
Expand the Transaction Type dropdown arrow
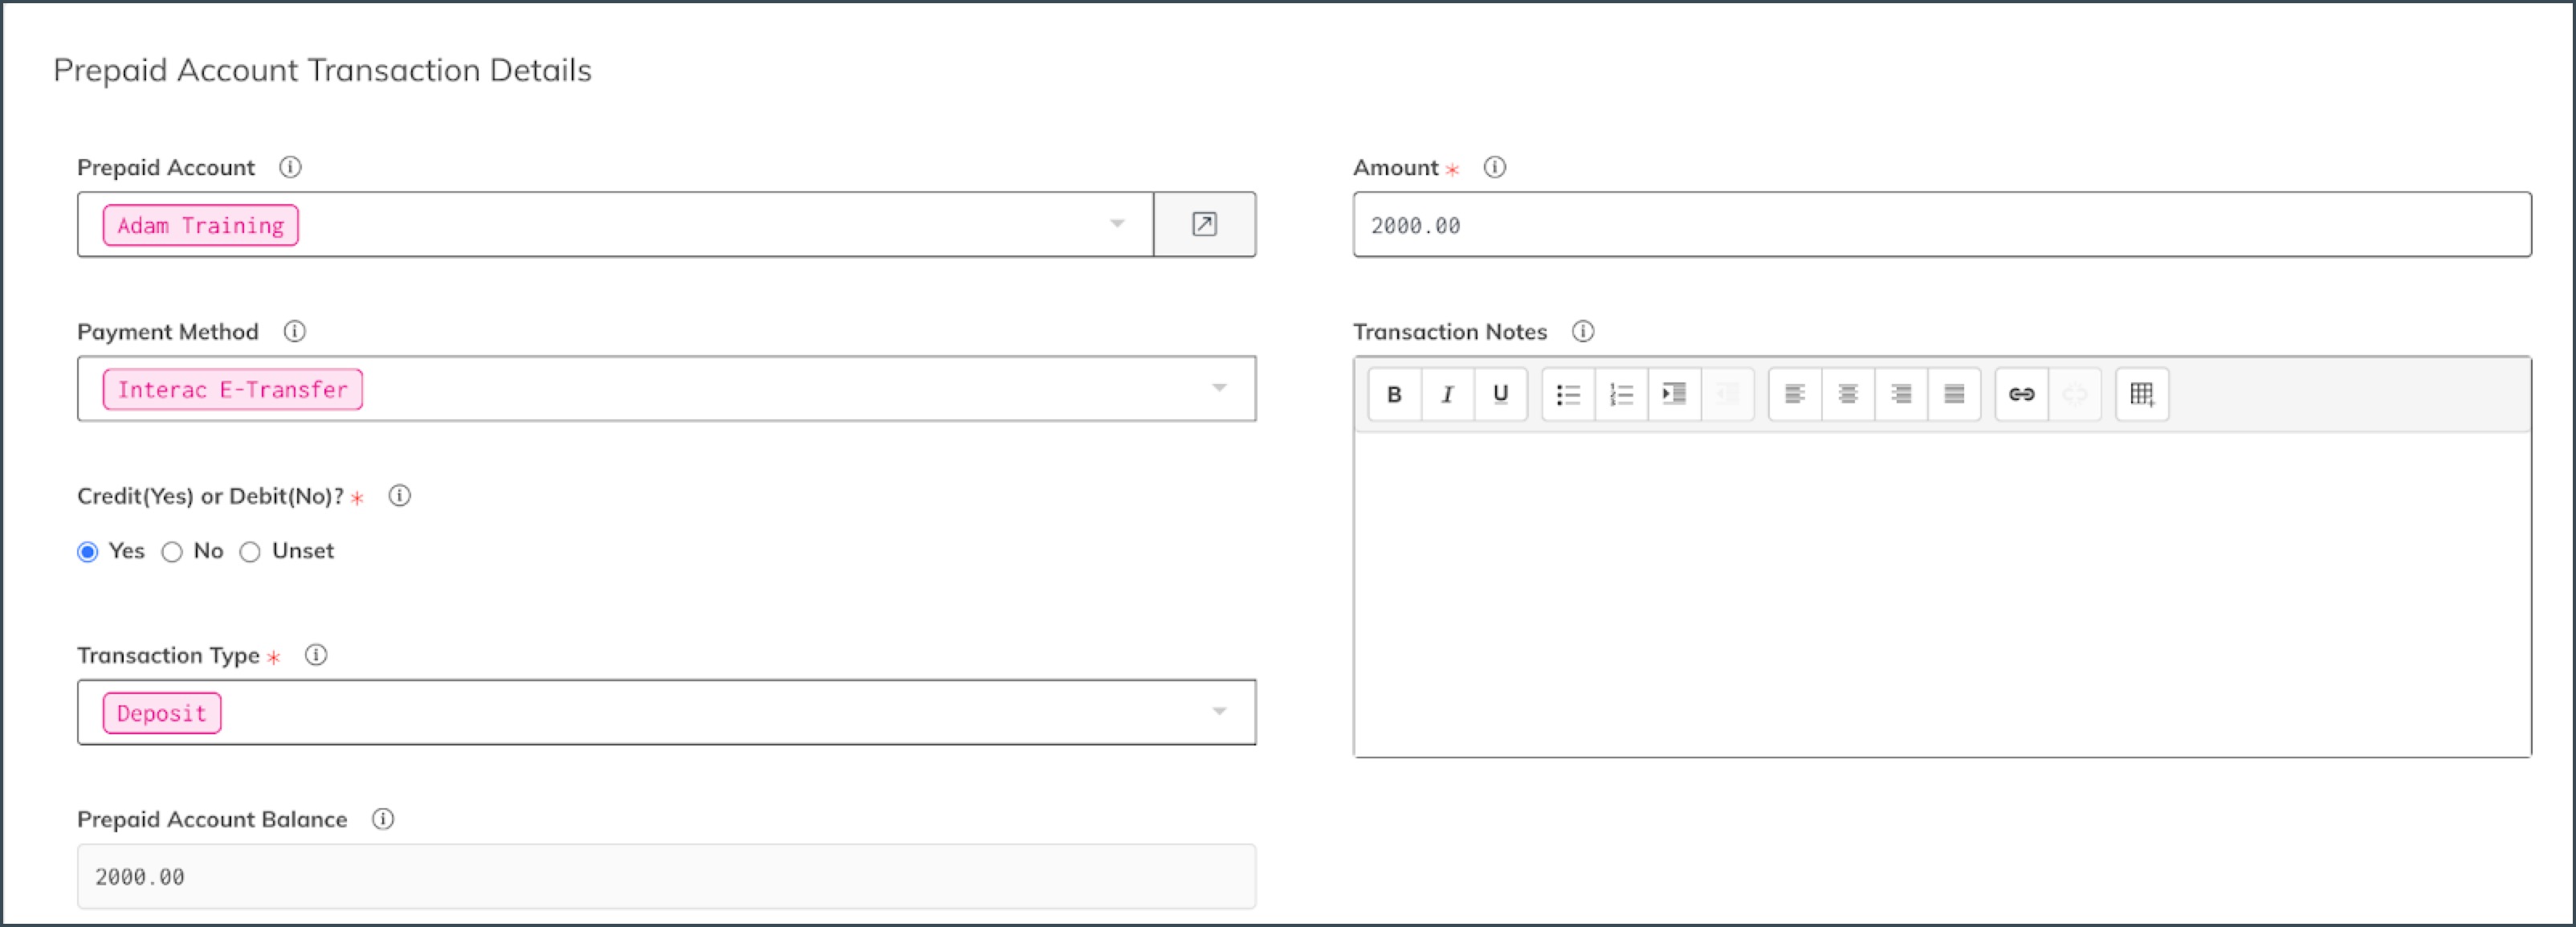(x=1219, y=712)
